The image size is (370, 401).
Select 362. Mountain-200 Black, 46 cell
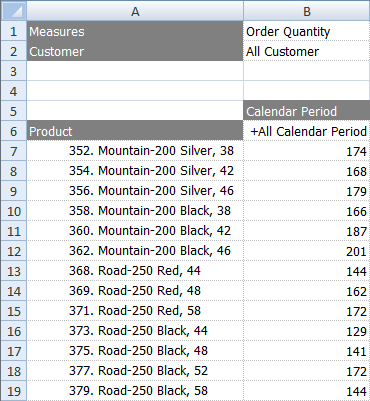135,251
